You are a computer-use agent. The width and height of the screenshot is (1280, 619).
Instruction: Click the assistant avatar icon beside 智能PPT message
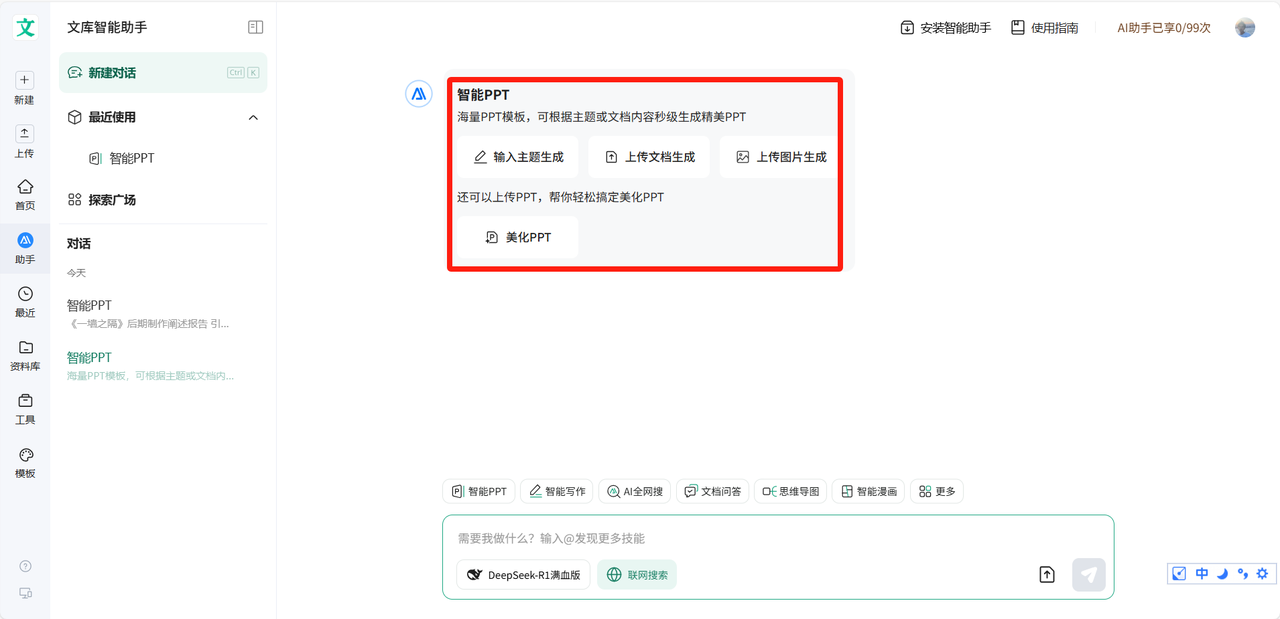tap(418, 93)
